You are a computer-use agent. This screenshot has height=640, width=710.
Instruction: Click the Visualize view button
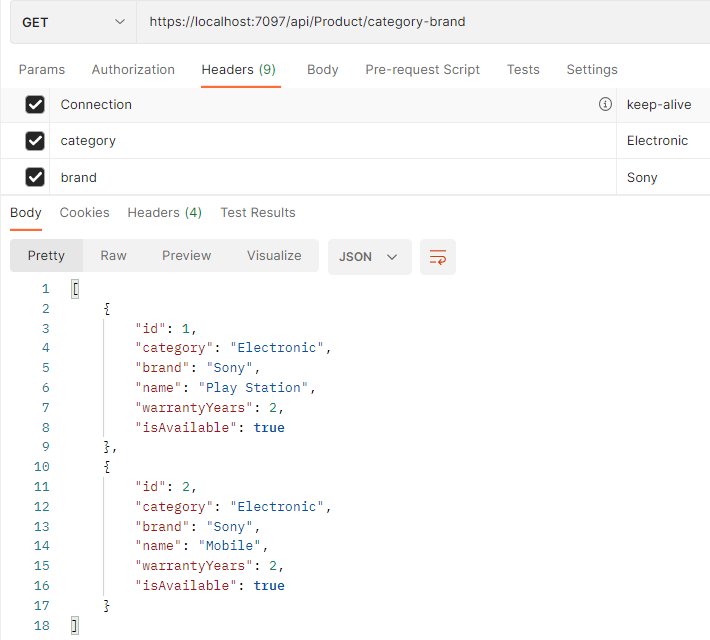point(274,256)
